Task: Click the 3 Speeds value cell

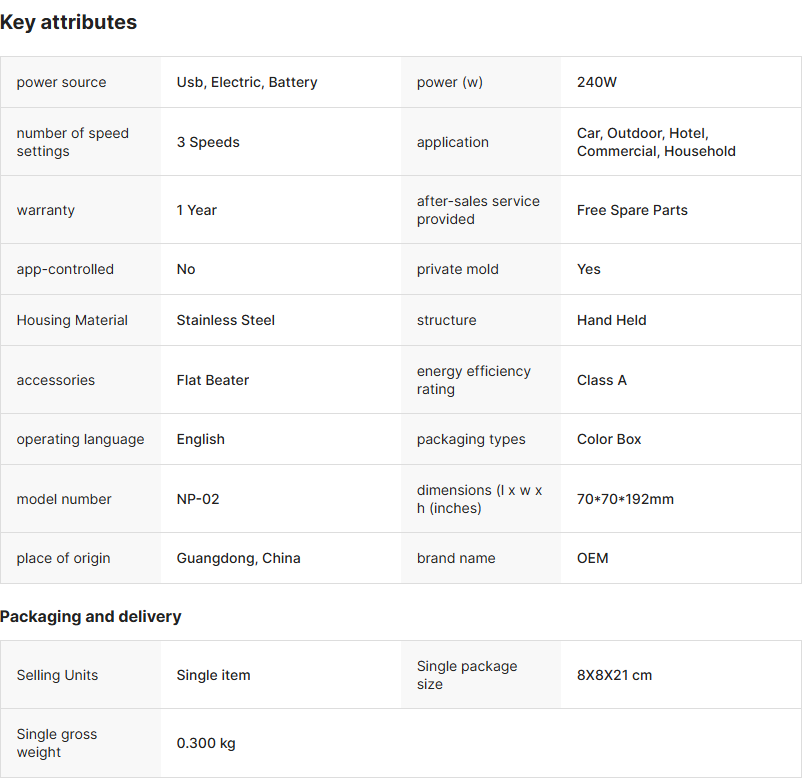Action: click(x=208, y=142)
